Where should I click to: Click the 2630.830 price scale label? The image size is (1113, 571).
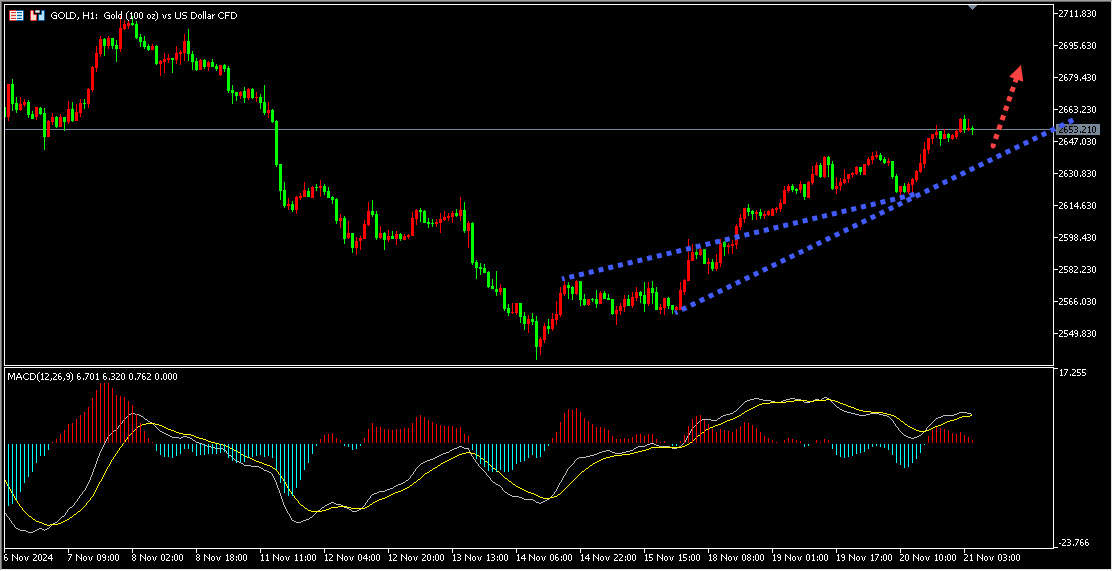click(1082, 174)
